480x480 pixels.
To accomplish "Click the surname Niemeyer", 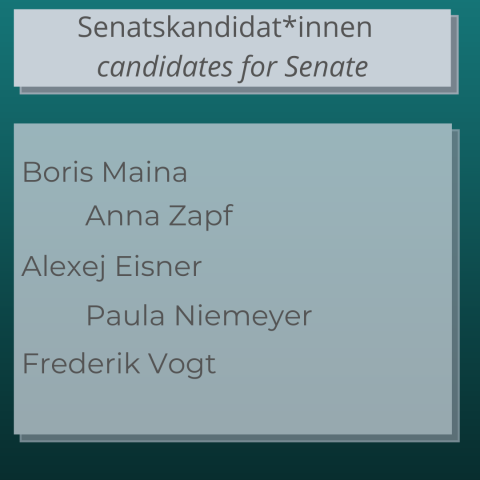I will (x=243, y=316).
